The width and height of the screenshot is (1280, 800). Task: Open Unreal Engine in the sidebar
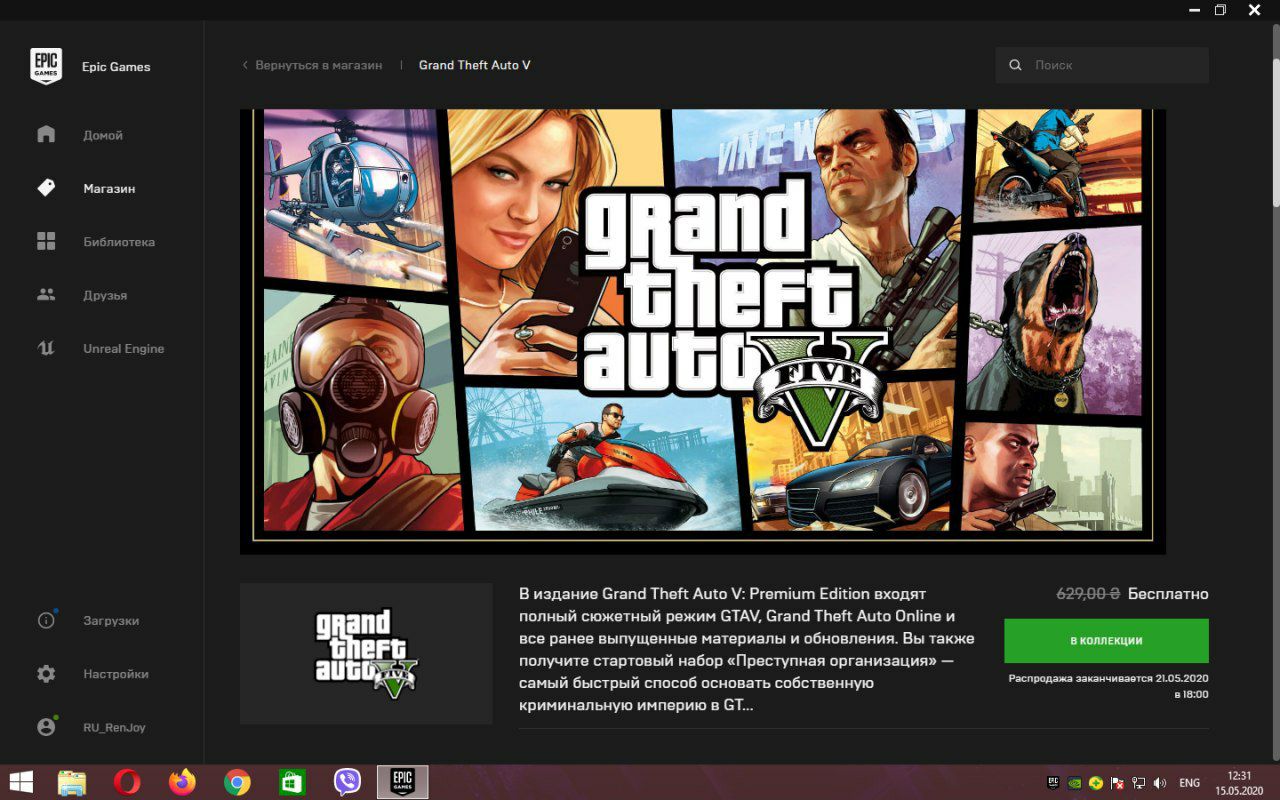point(123,349)
